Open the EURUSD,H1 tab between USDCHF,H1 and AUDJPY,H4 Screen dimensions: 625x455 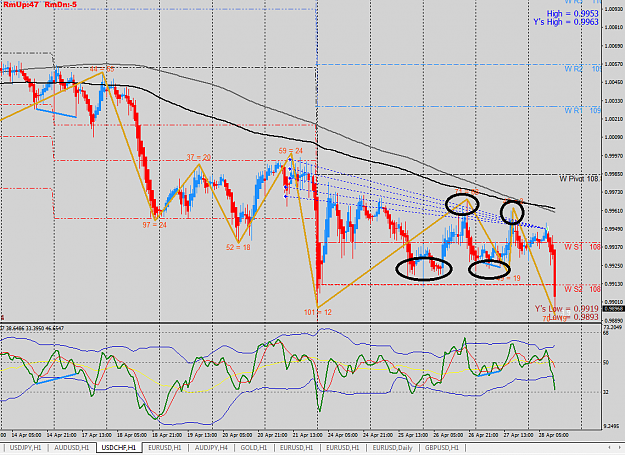click(165, 448)
